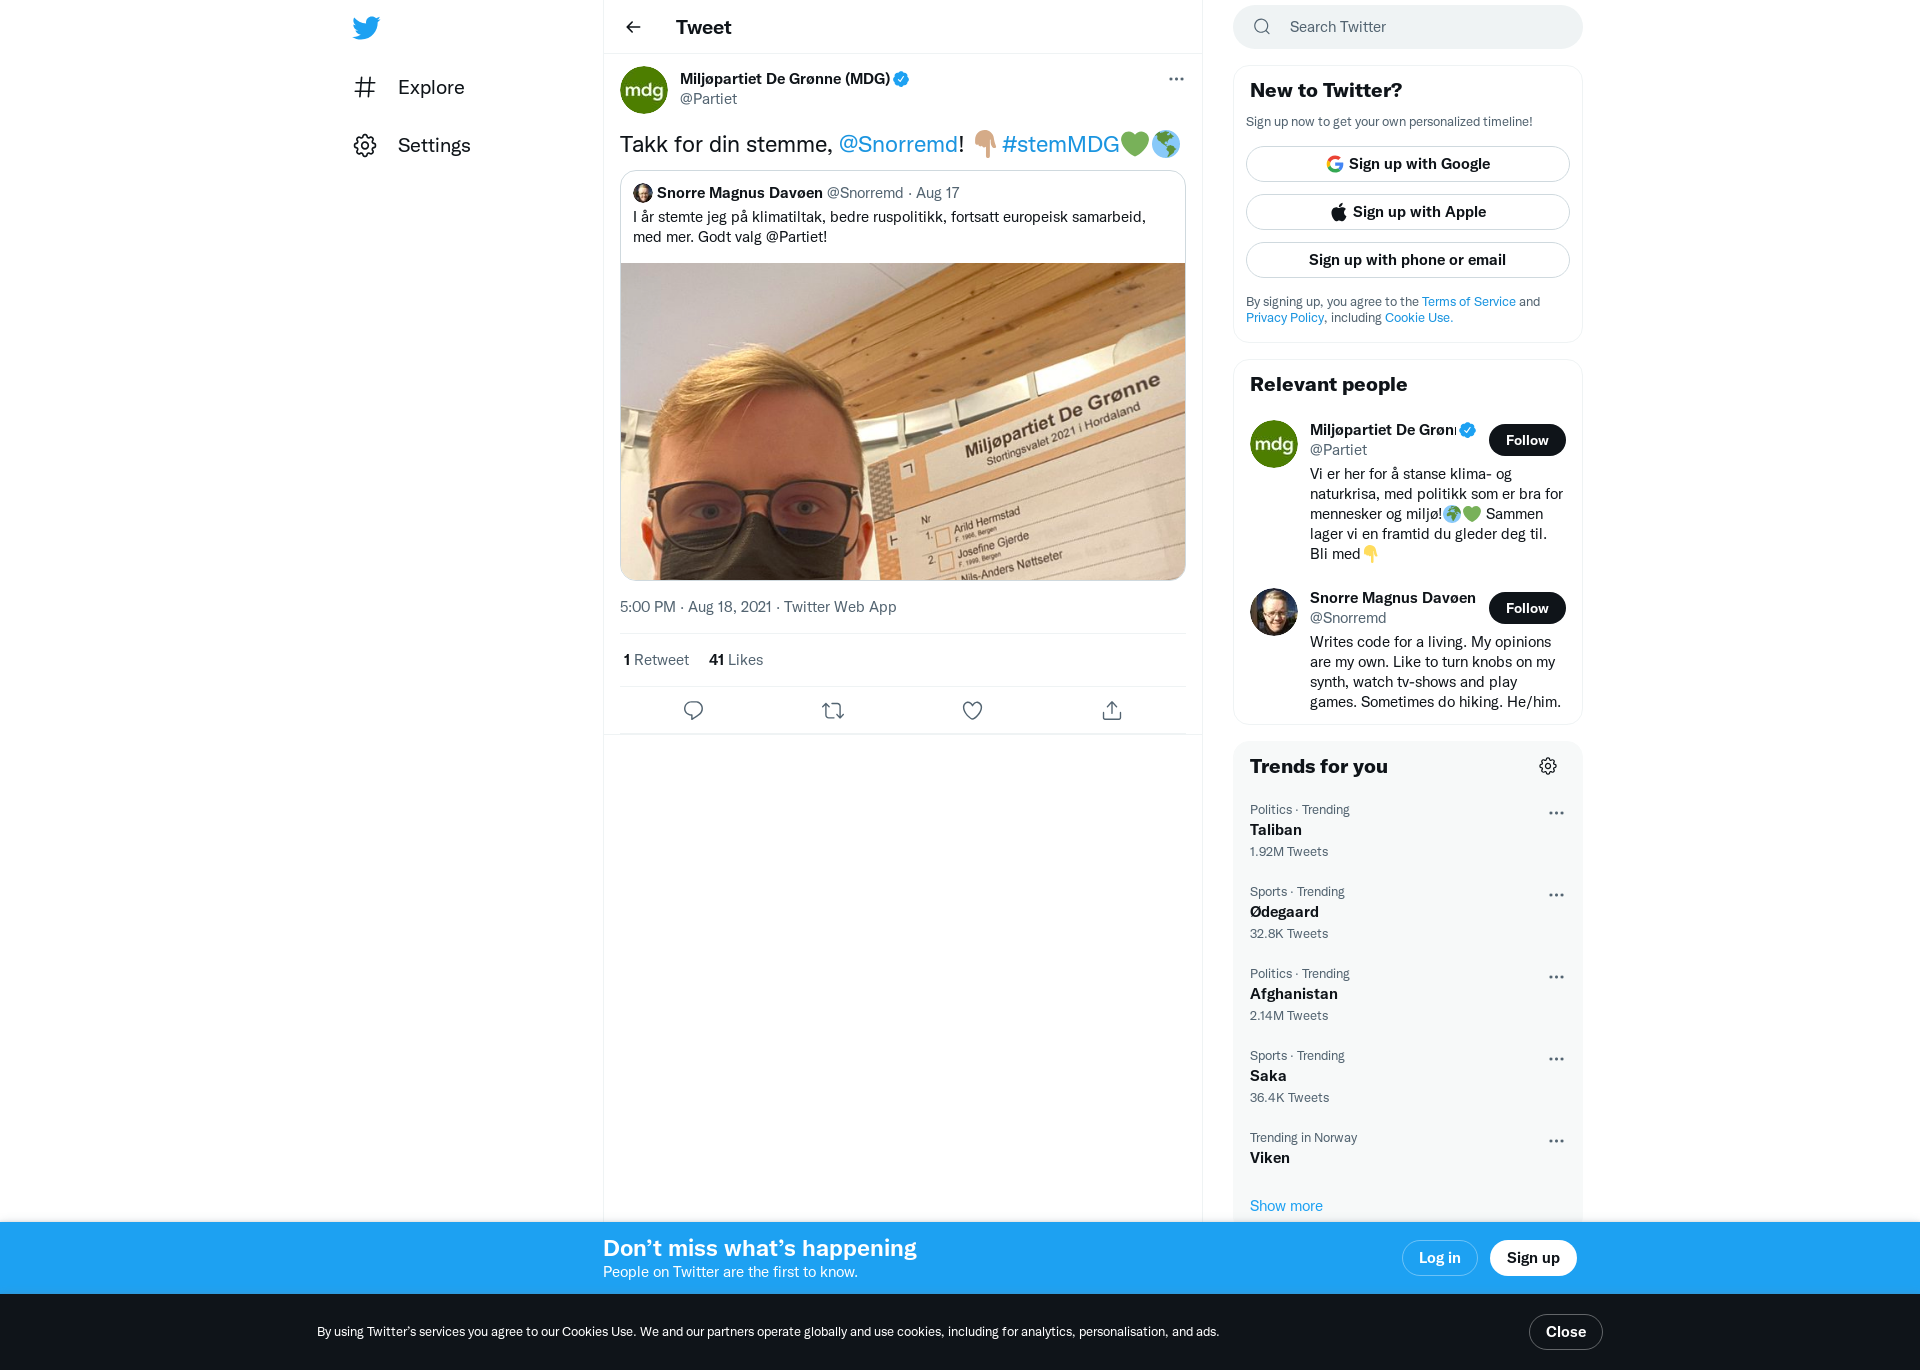Open more options for Taliban trend
The image size is (1920, 1370).
[x=1556, y=813]
